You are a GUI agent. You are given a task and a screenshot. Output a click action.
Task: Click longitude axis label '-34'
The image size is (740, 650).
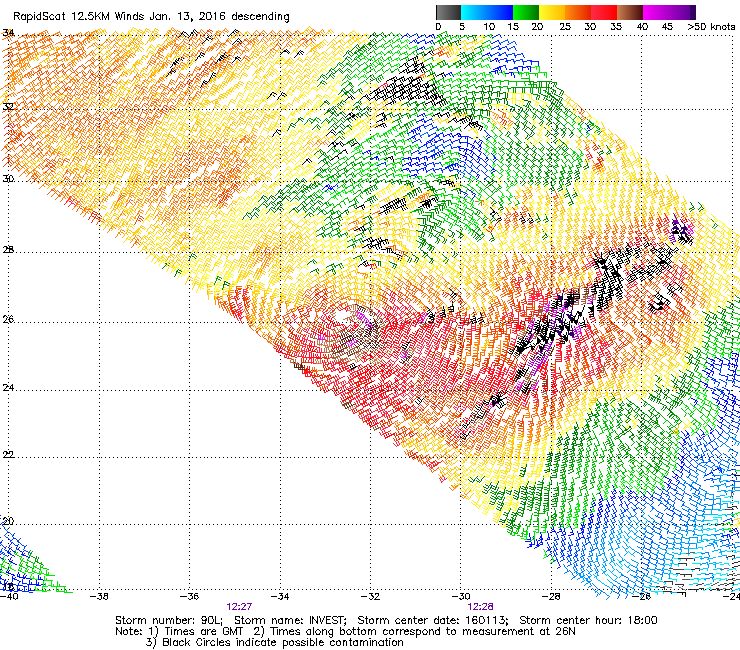coord(280,597)
